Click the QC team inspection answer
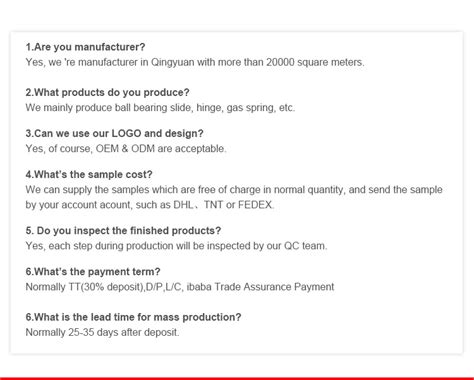 (176, 246)
